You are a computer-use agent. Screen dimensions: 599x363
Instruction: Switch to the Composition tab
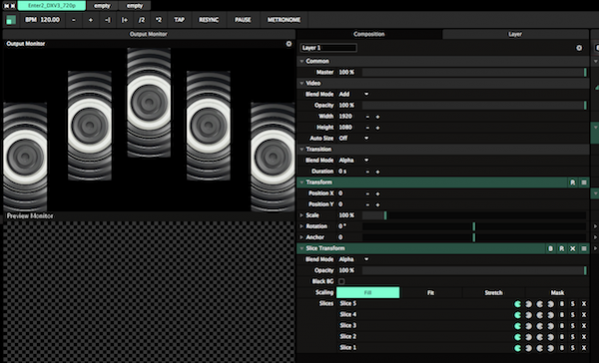pos(369,34)
